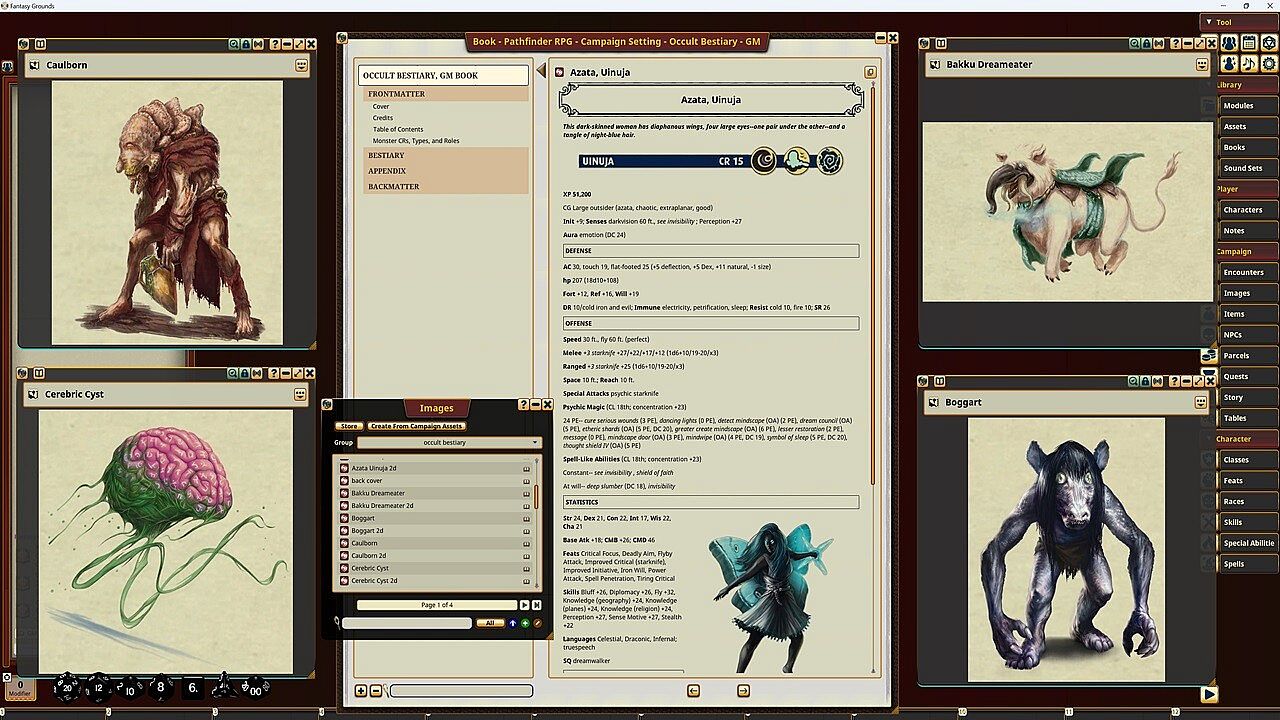1280x720 pixels.
Task: Click the minus zoom button under book index
Action: pos(376,691)
